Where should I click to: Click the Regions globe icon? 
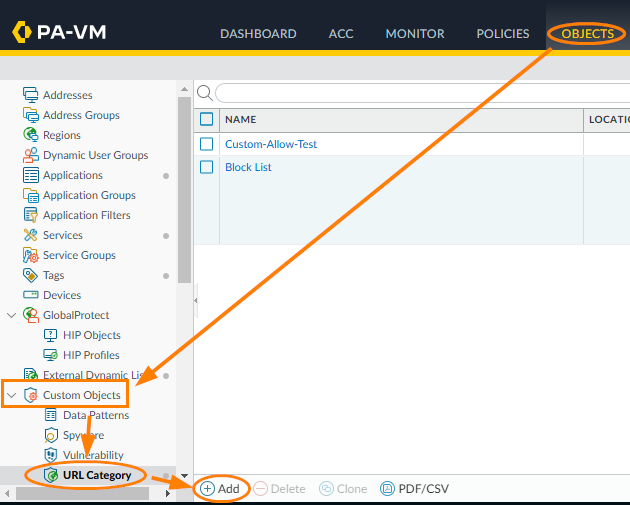[x=31, y=135]
